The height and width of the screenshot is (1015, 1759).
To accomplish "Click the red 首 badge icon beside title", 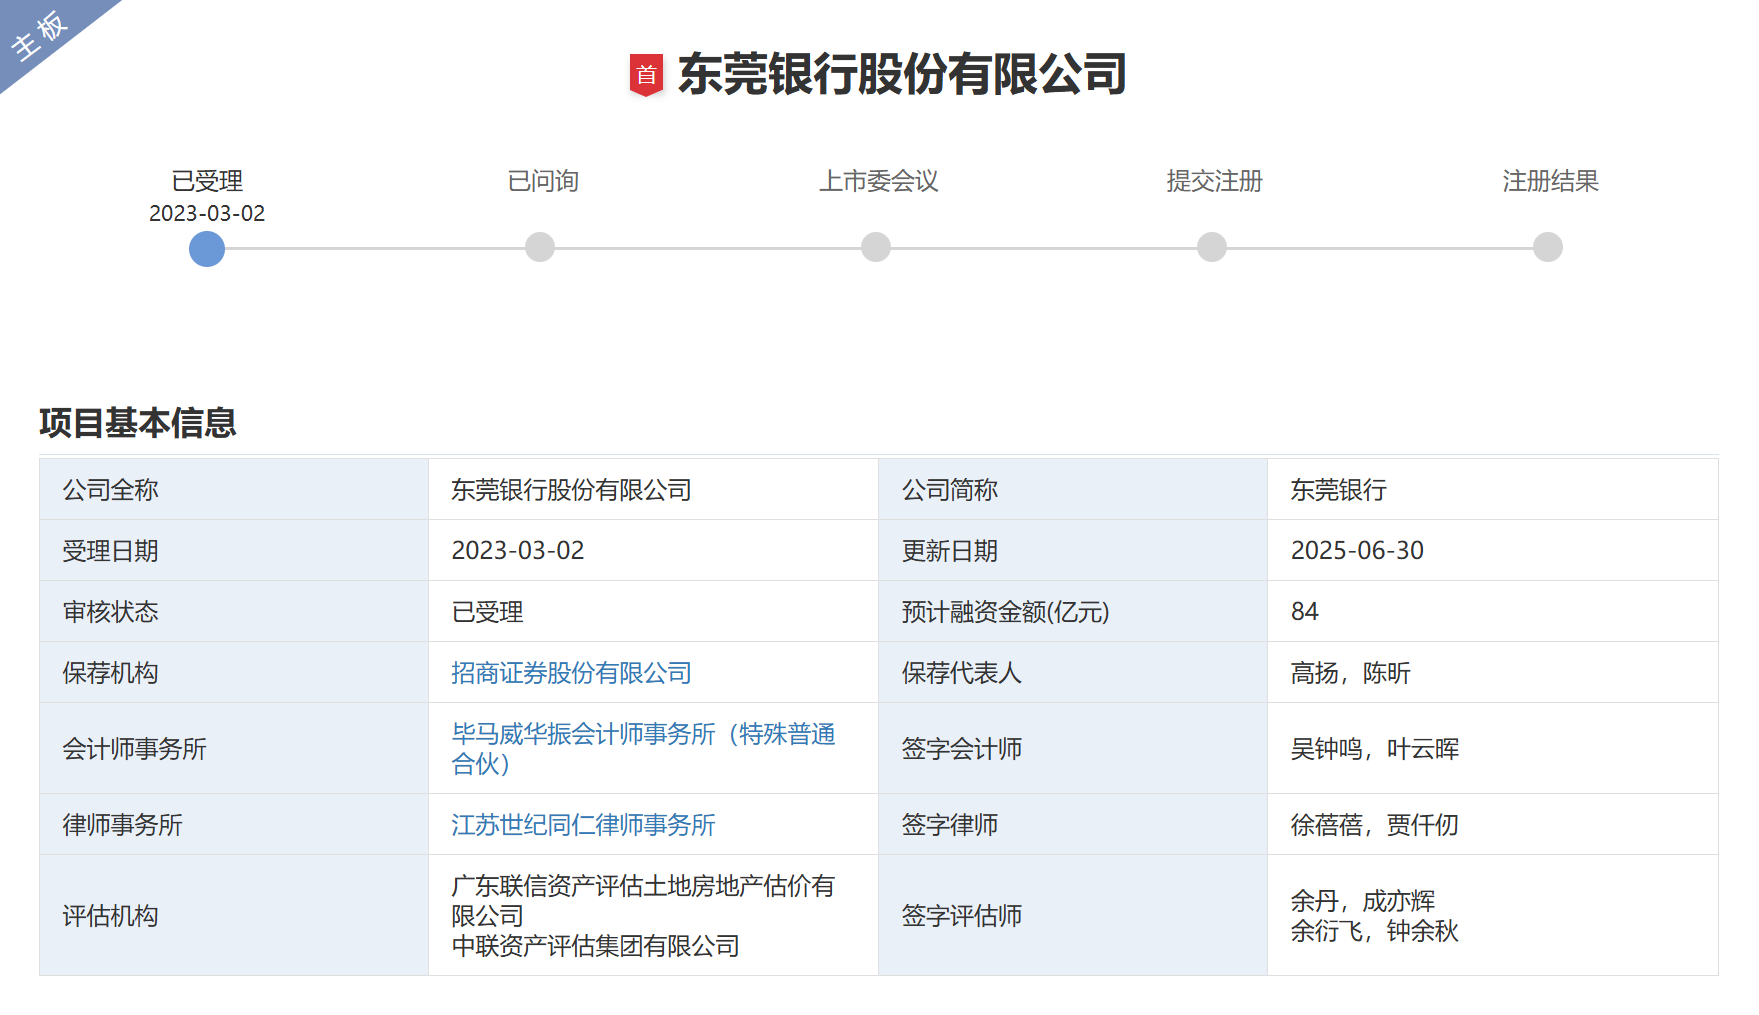I will click(x=646, y=75).
